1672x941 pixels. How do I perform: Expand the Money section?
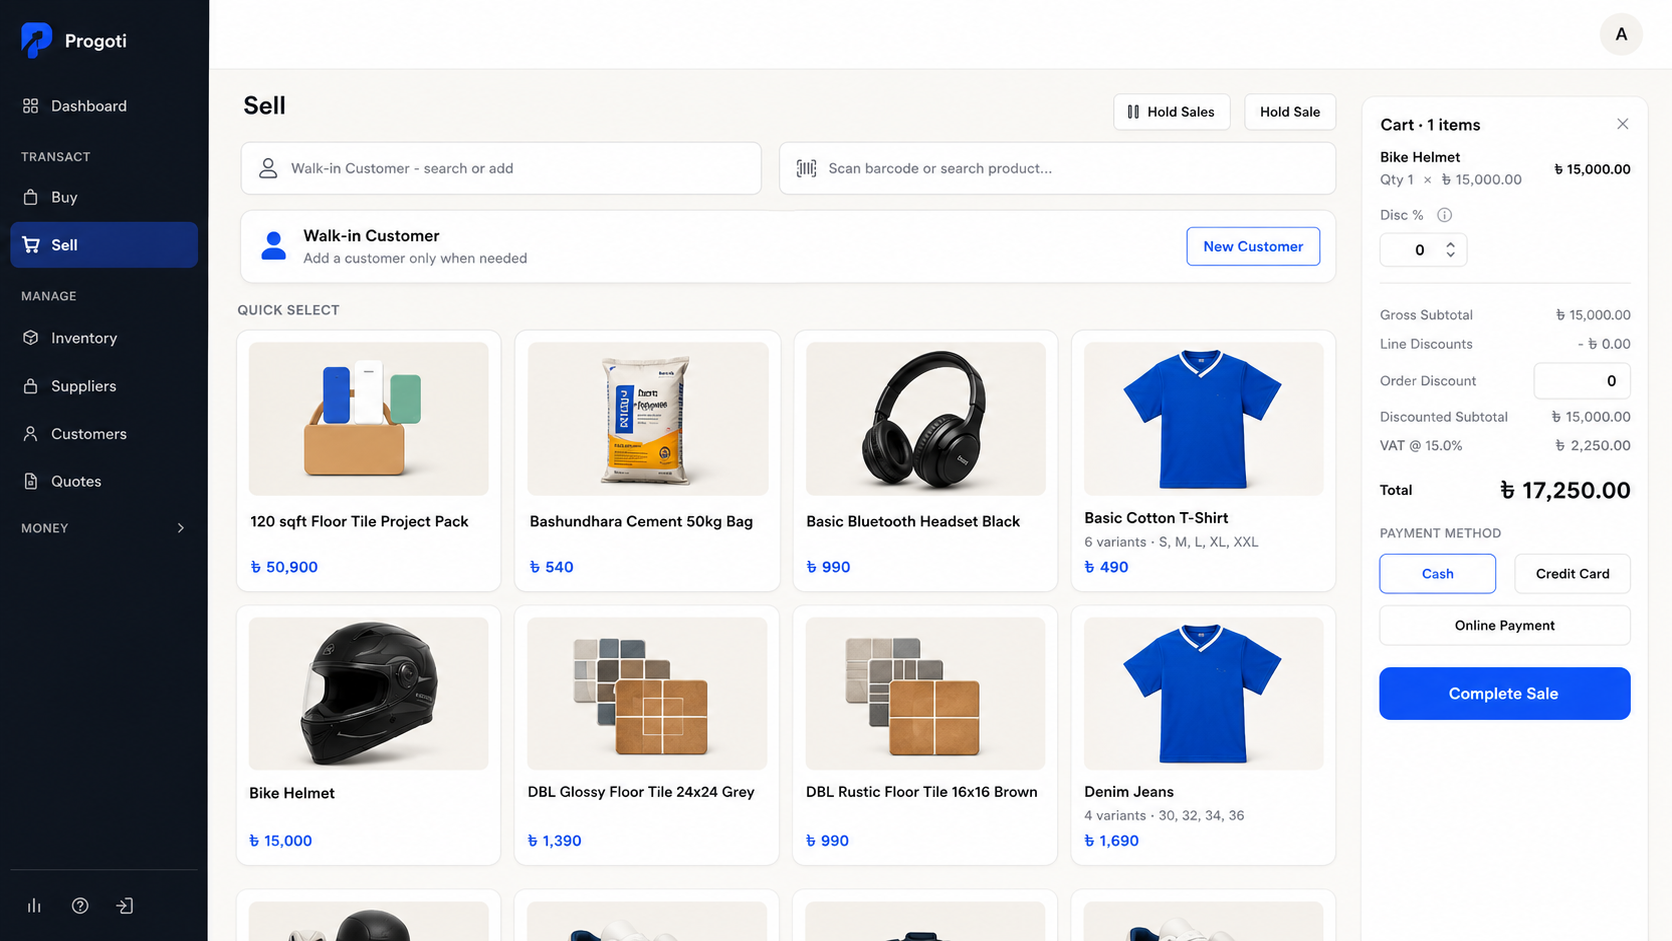click(x=181, y=528)
